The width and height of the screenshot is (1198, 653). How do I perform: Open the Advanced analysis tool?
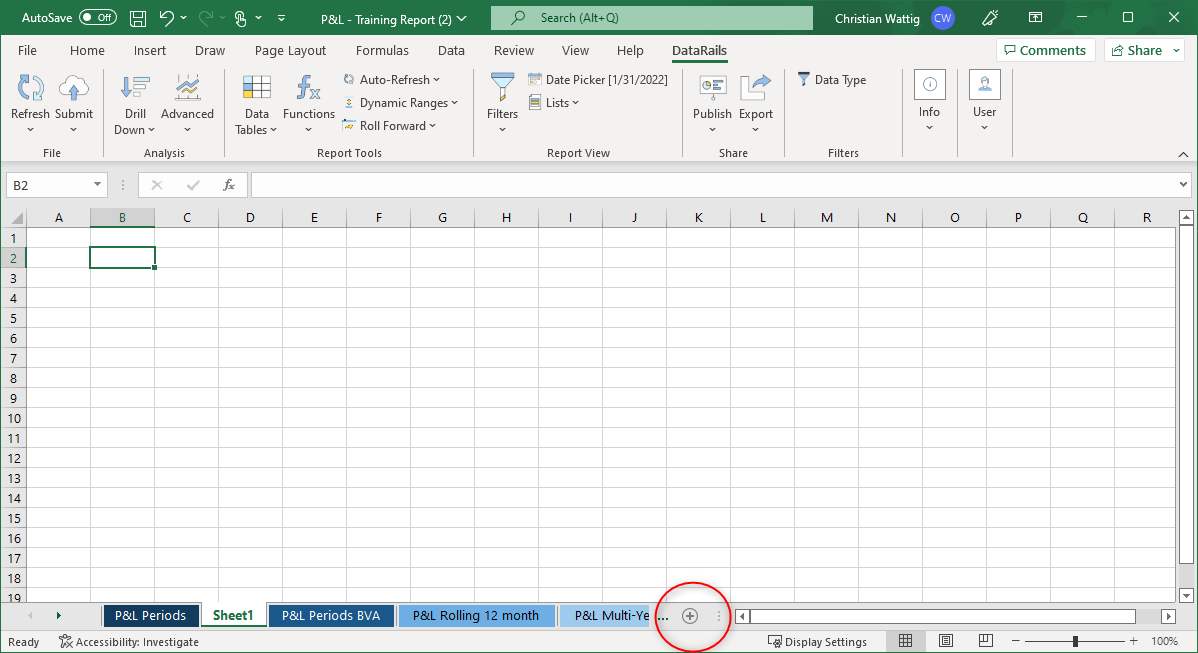(187, 105)
